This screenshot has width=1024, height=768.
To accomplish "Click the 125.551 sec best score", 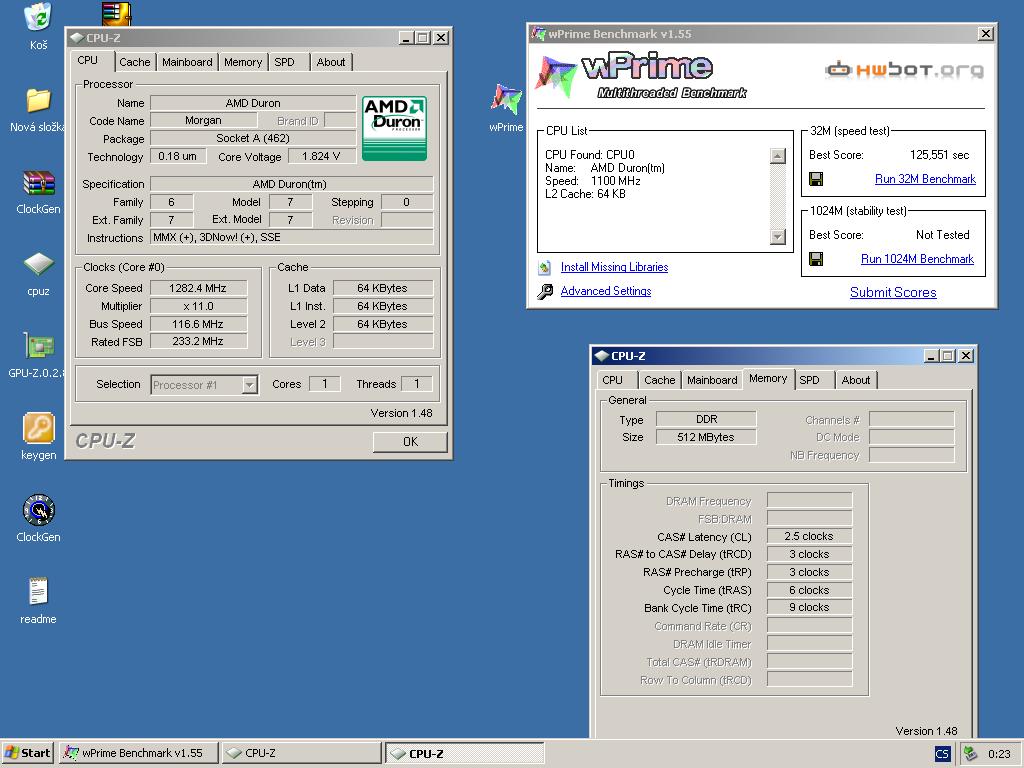I will tap(940, 155).
